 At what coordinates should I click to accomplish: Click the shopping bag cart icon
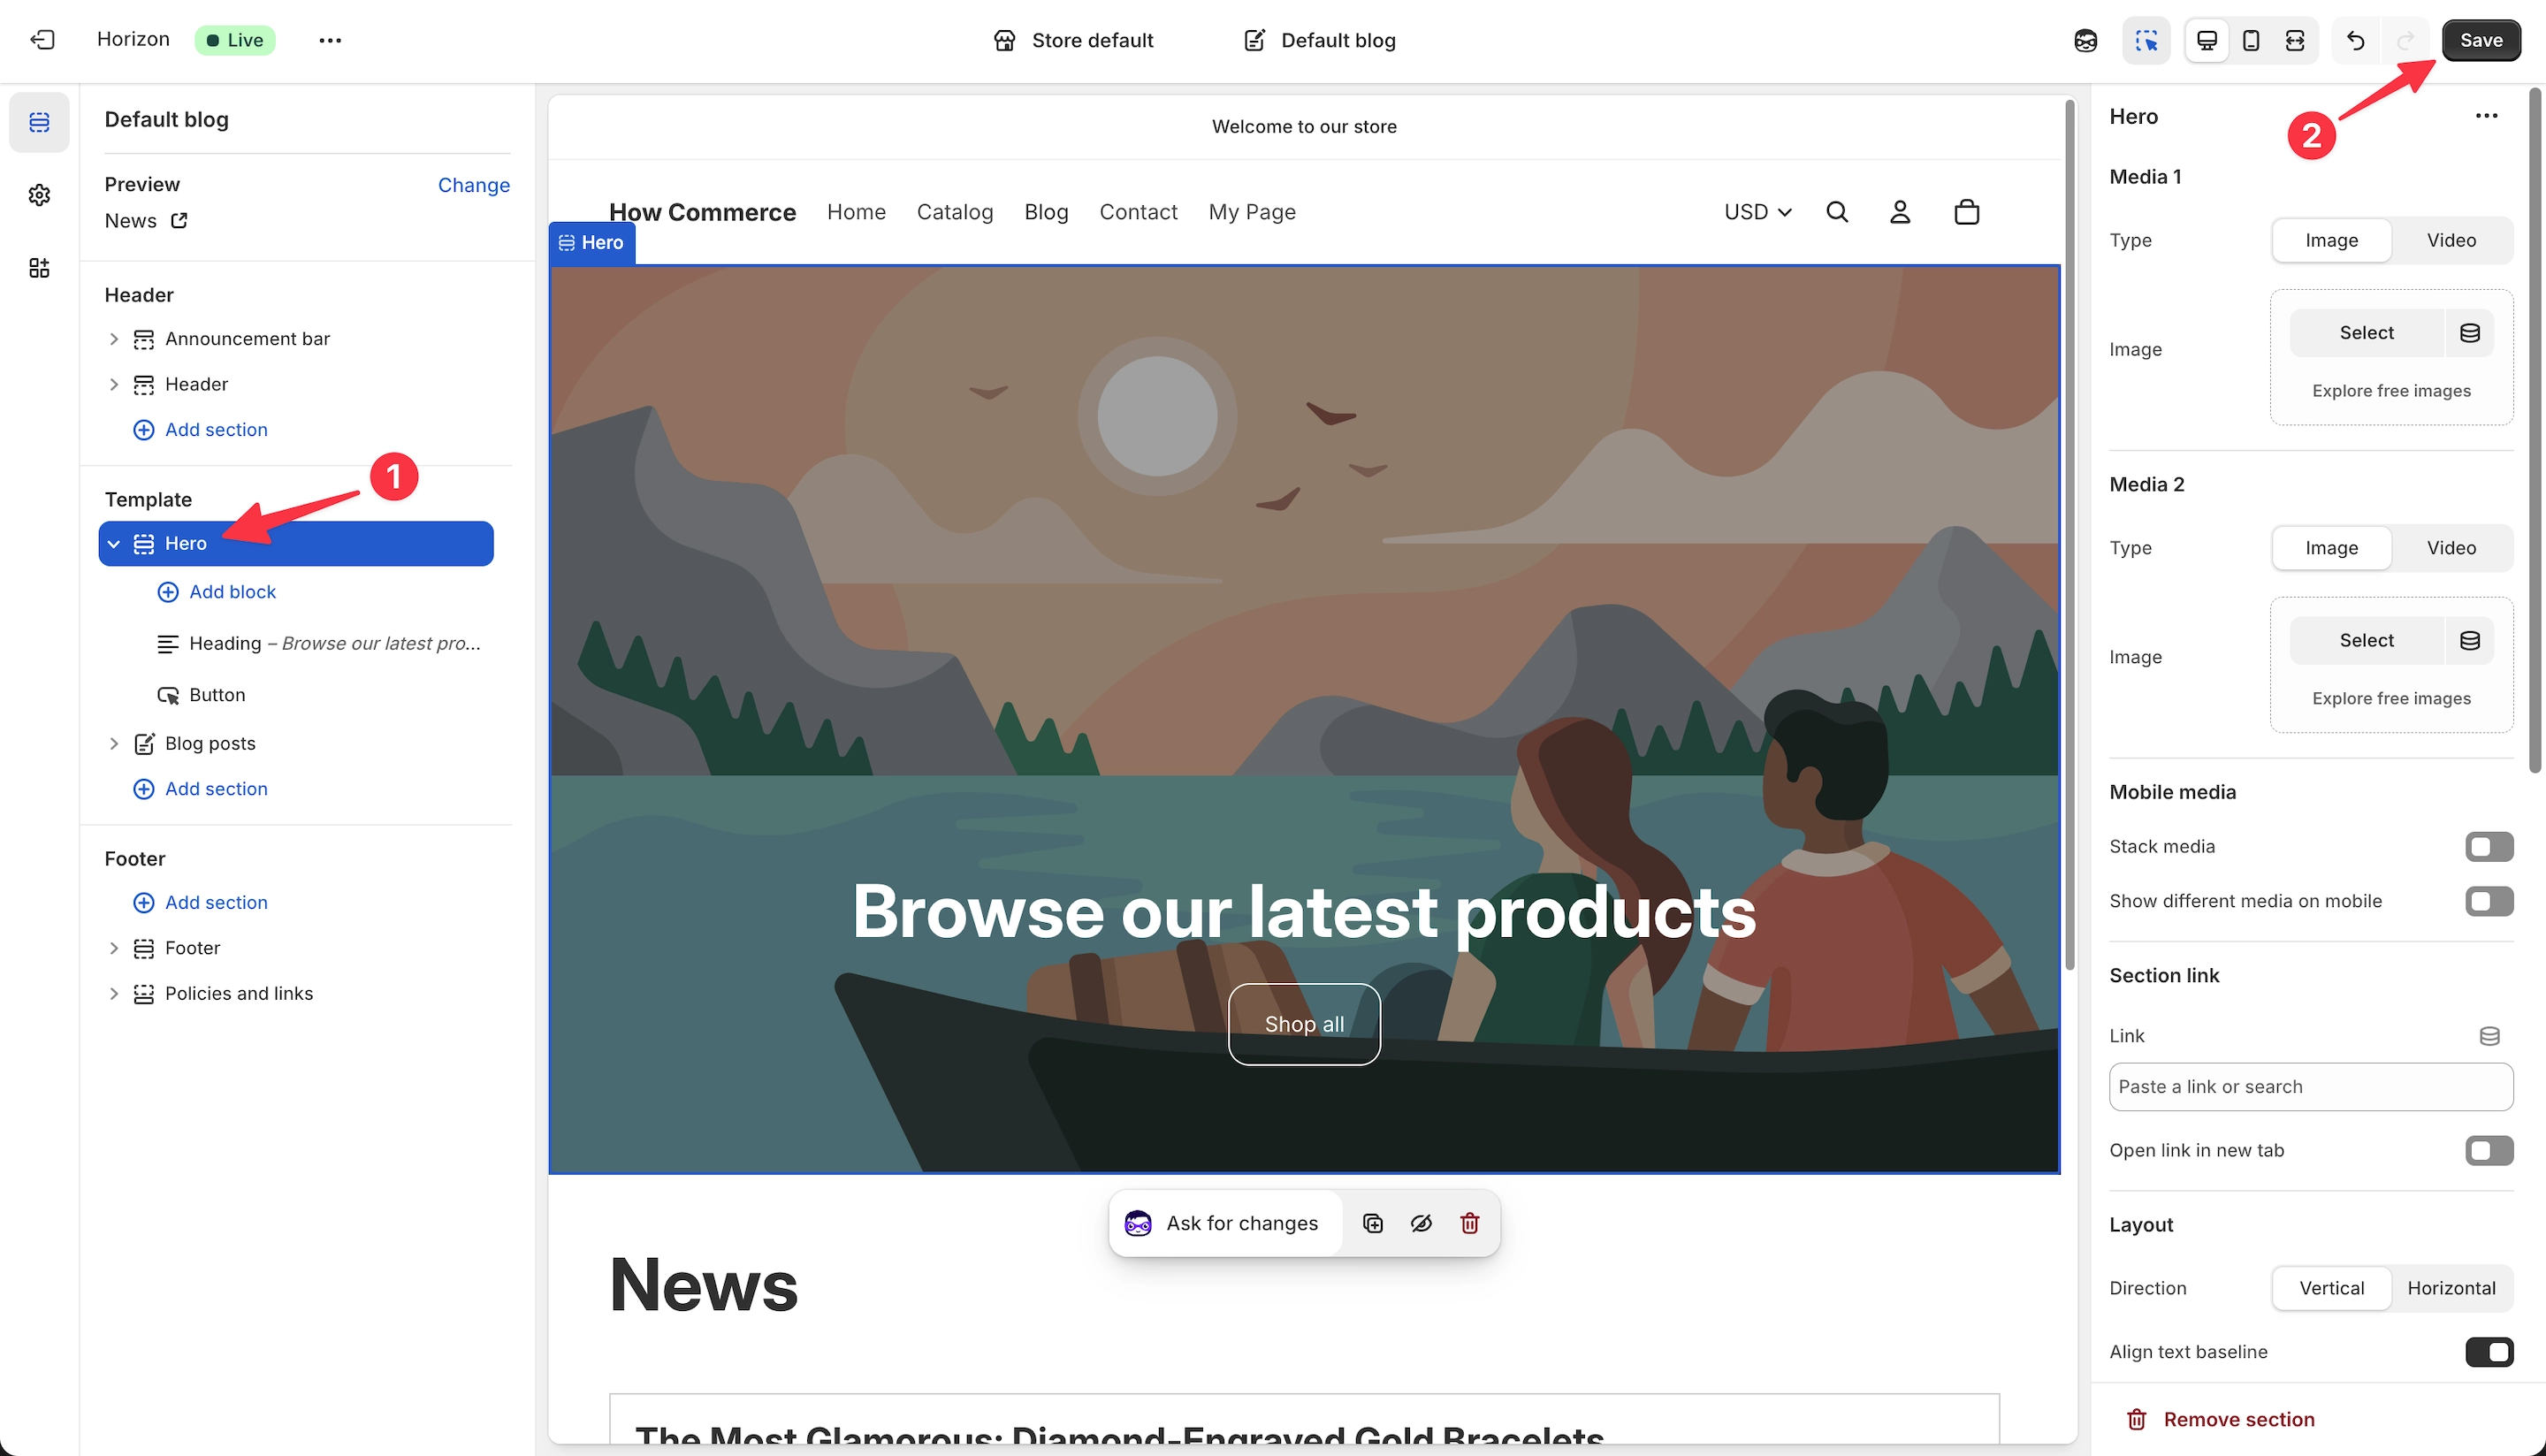tap(1966, 212)
